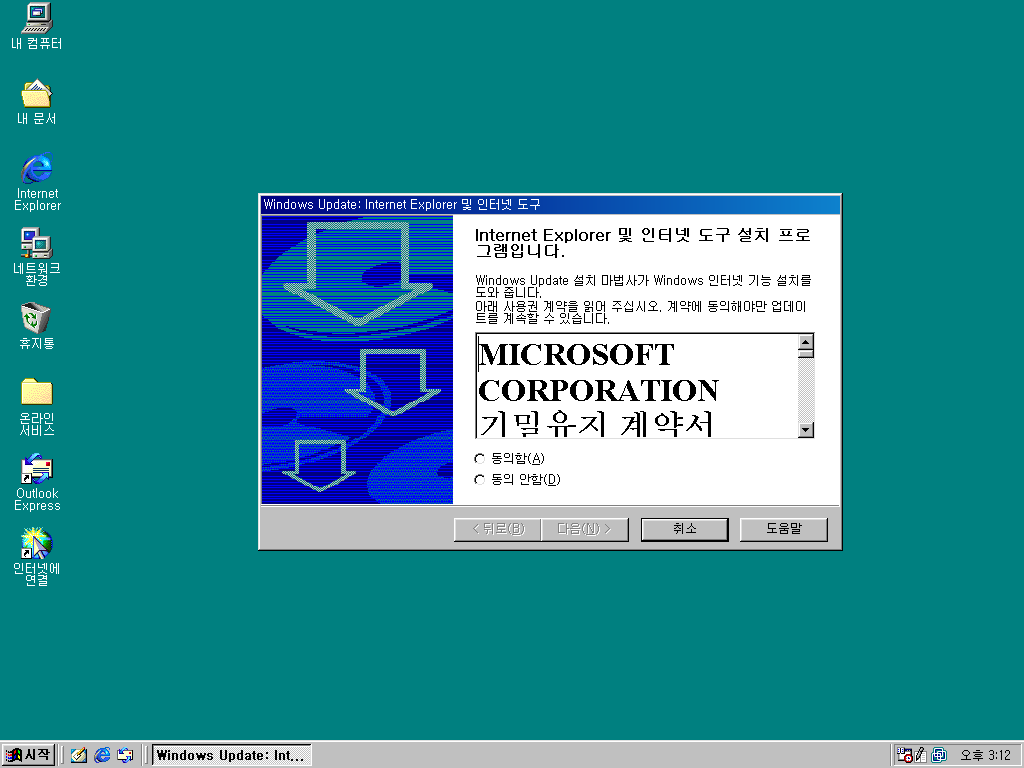Click the 다음(N) next button
The height and width of the screenshot is (768, 1024).
tap(584, 529)
